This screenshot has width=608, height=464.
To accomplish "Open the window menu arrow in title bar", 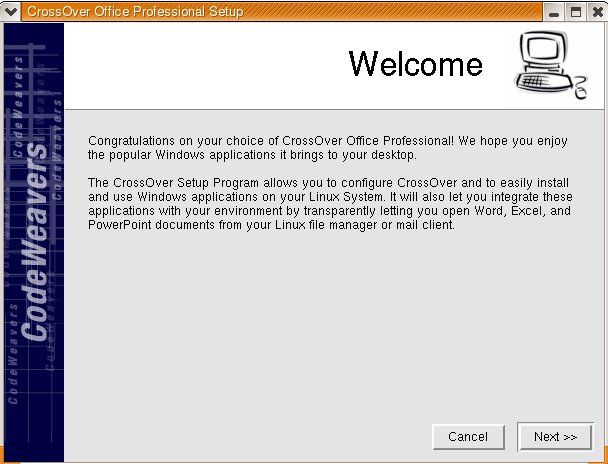I will (11, 11).
